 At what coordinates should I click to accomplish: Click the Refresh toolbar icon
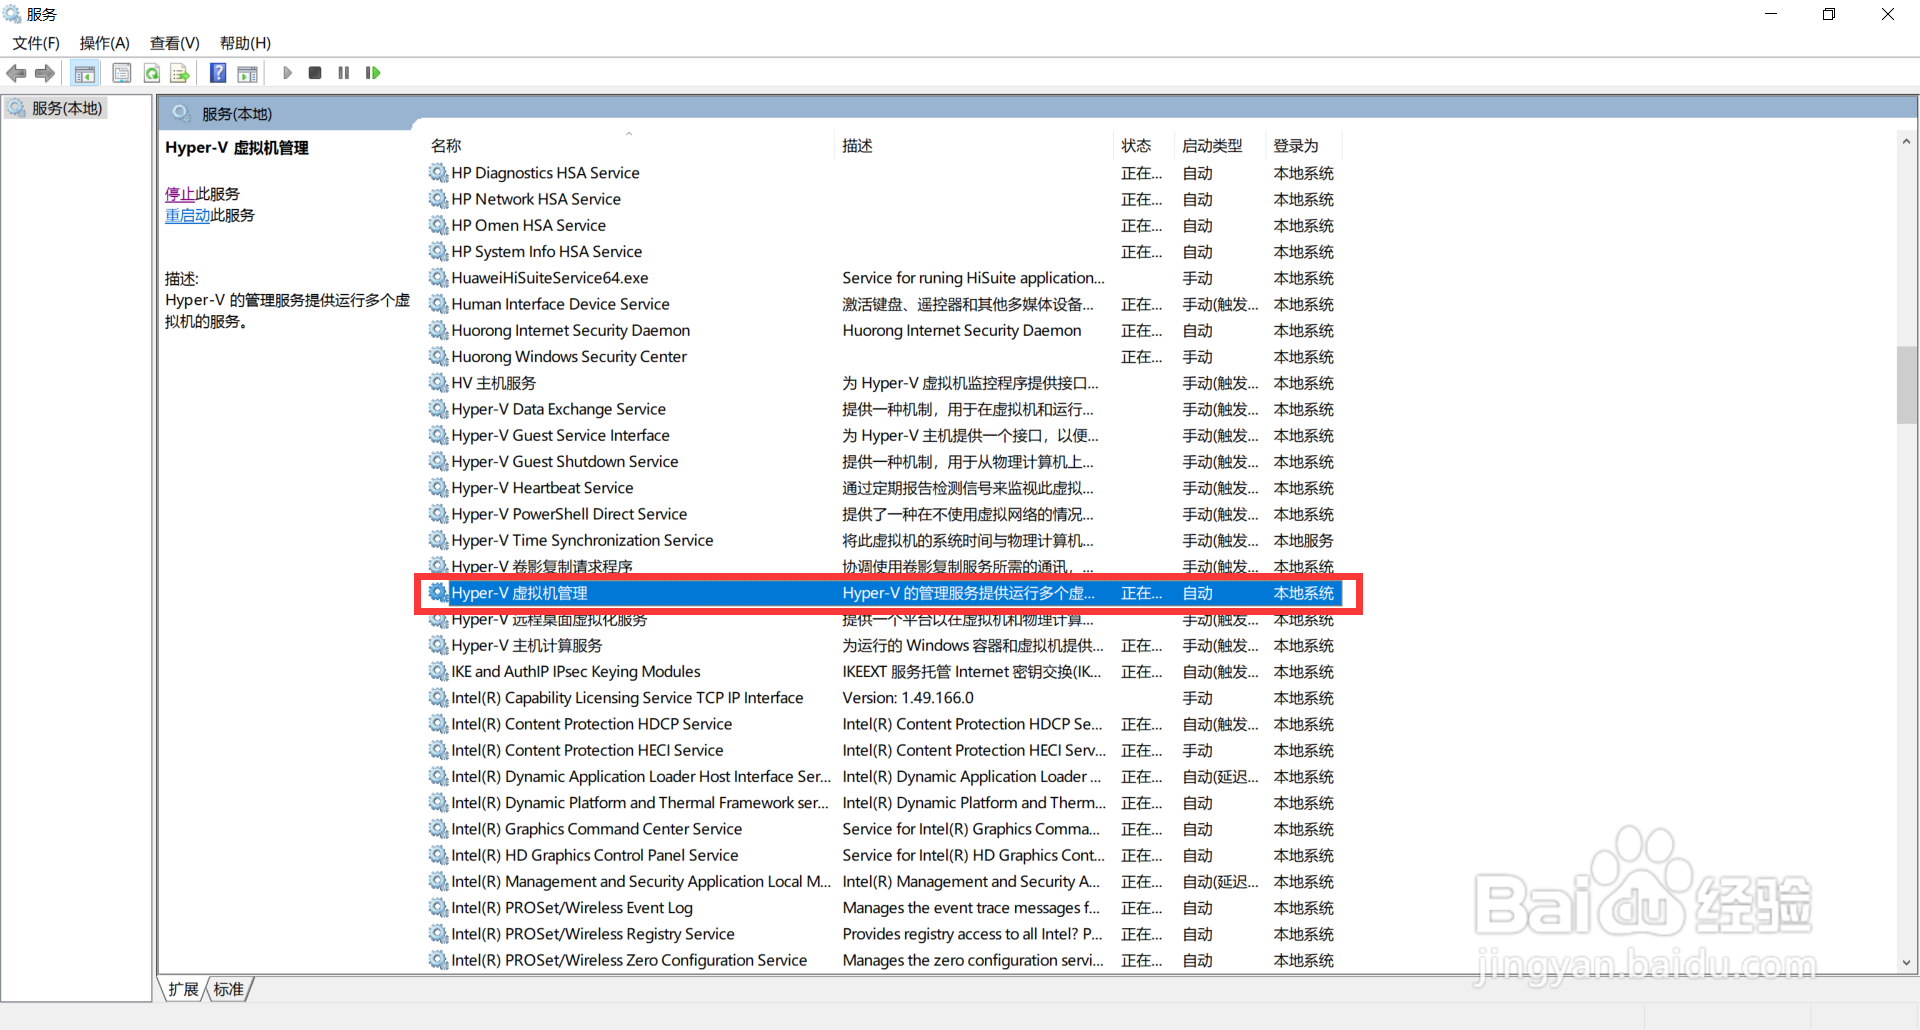coord(152,73)
